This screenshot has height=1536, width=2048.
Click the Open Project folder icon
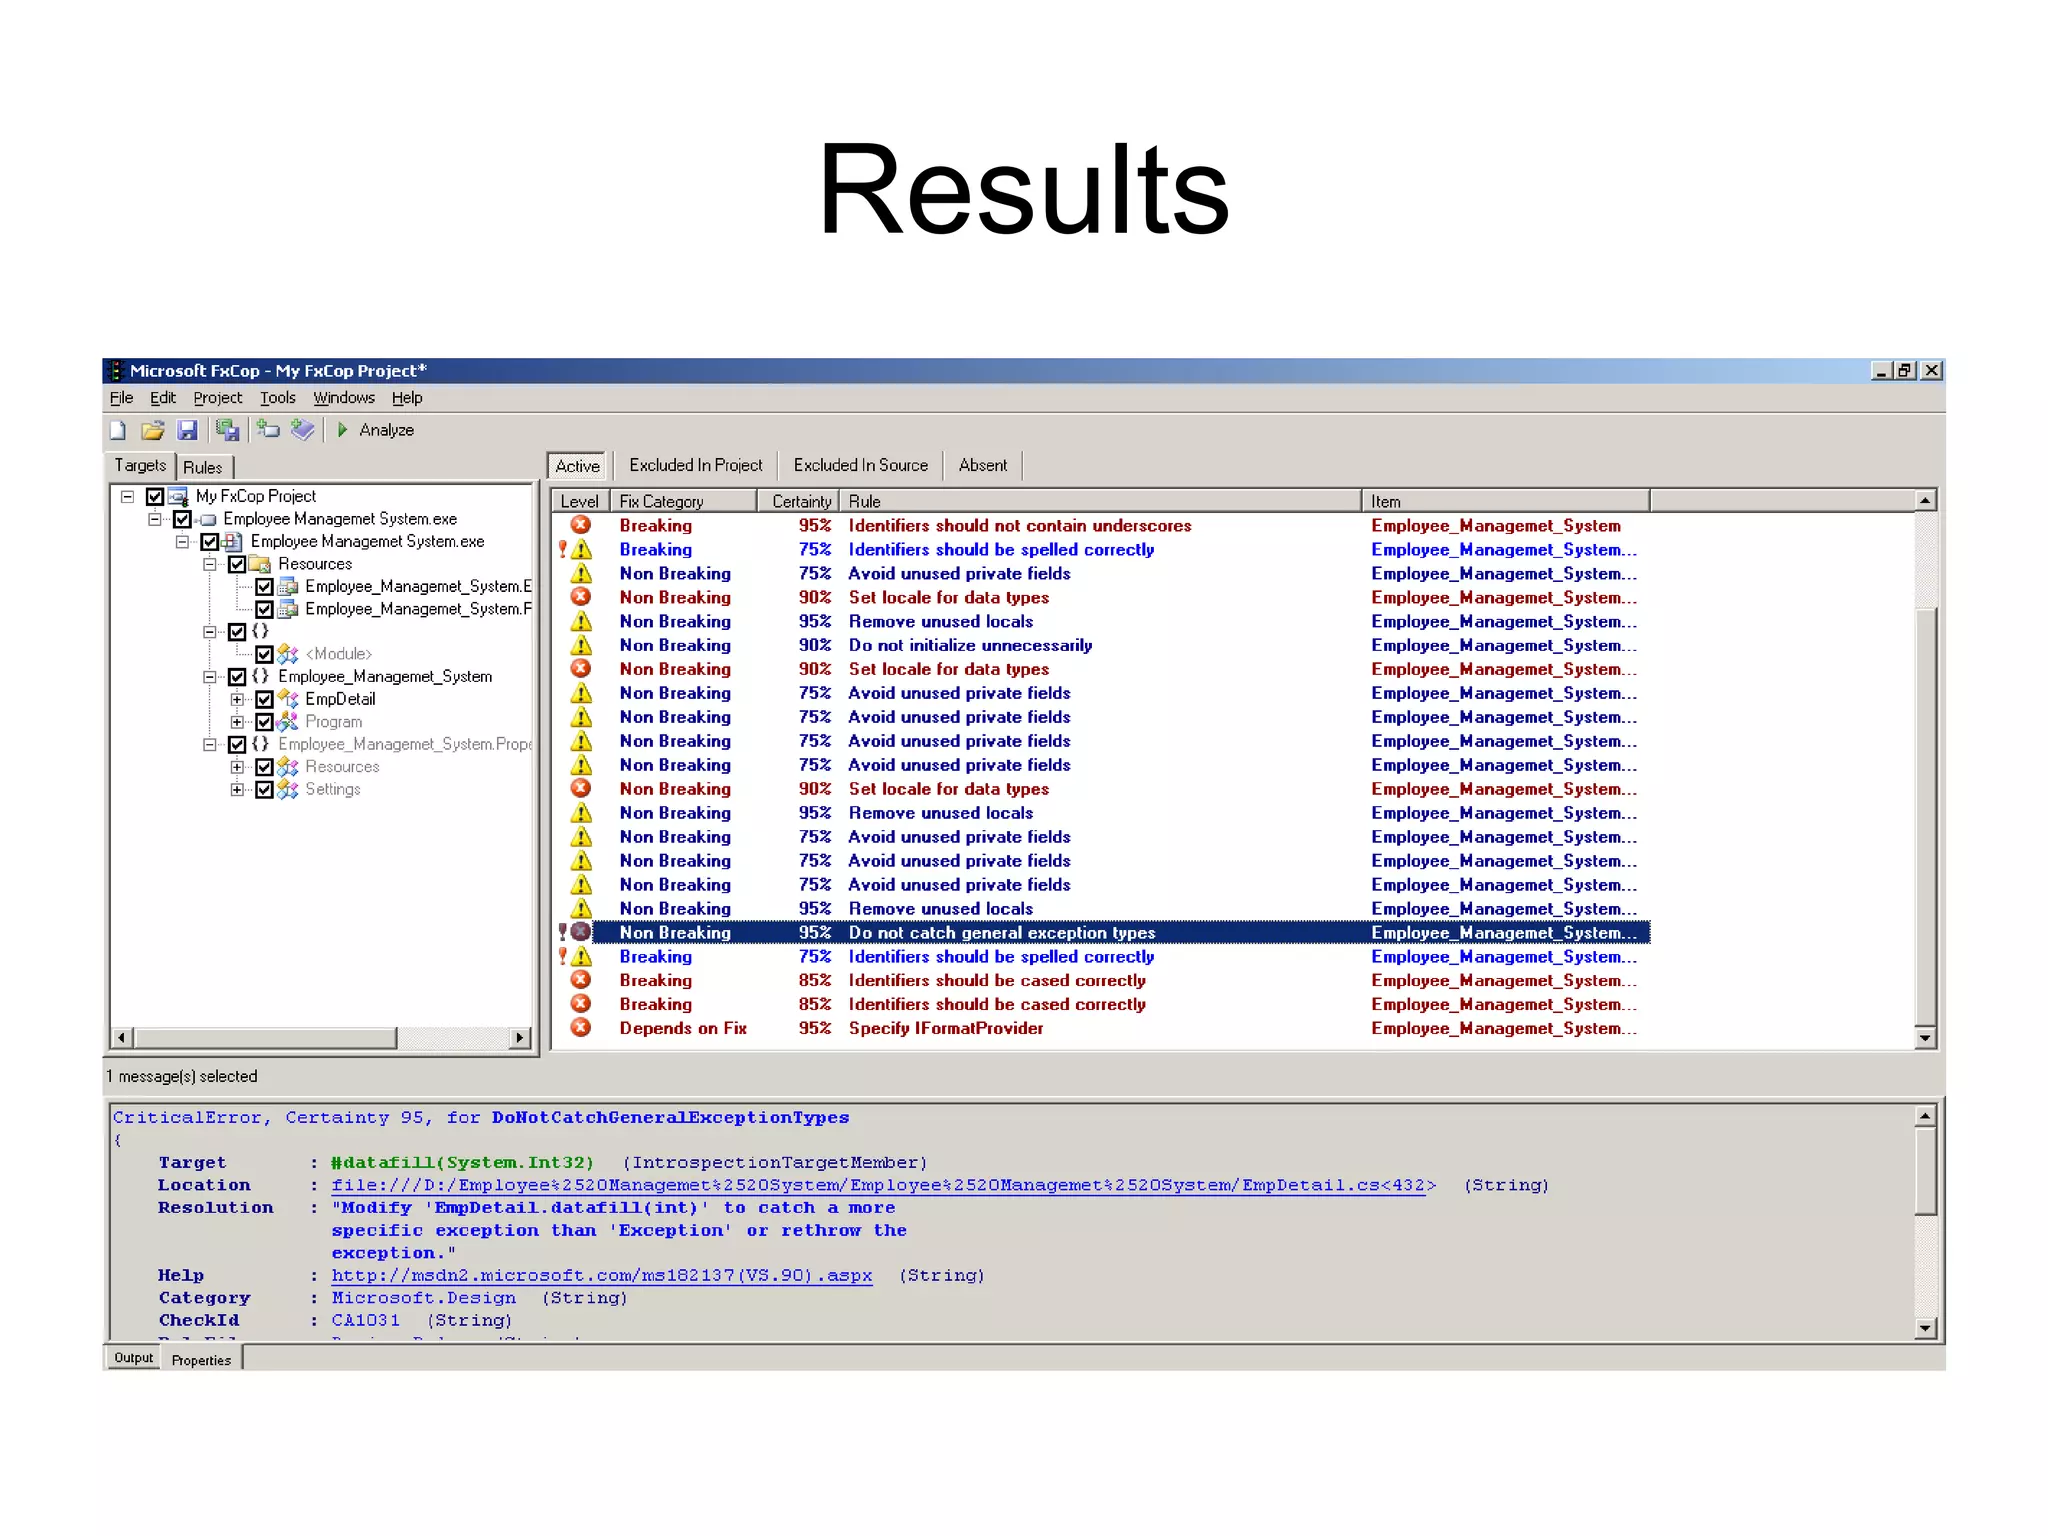pyautogui.click(x=152, y=430)
